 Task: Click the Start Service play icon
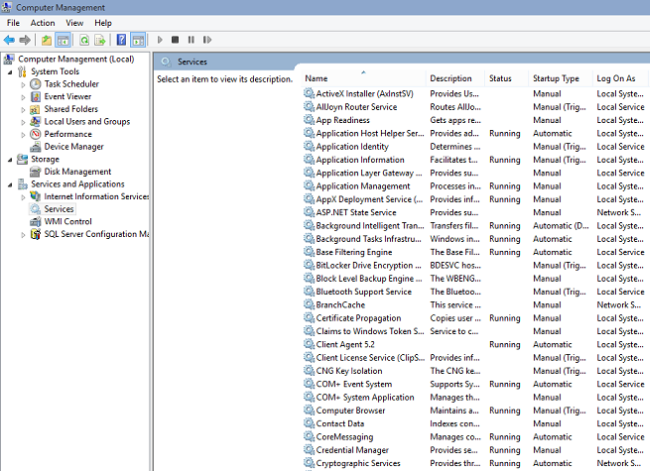(x=160, y=40)
